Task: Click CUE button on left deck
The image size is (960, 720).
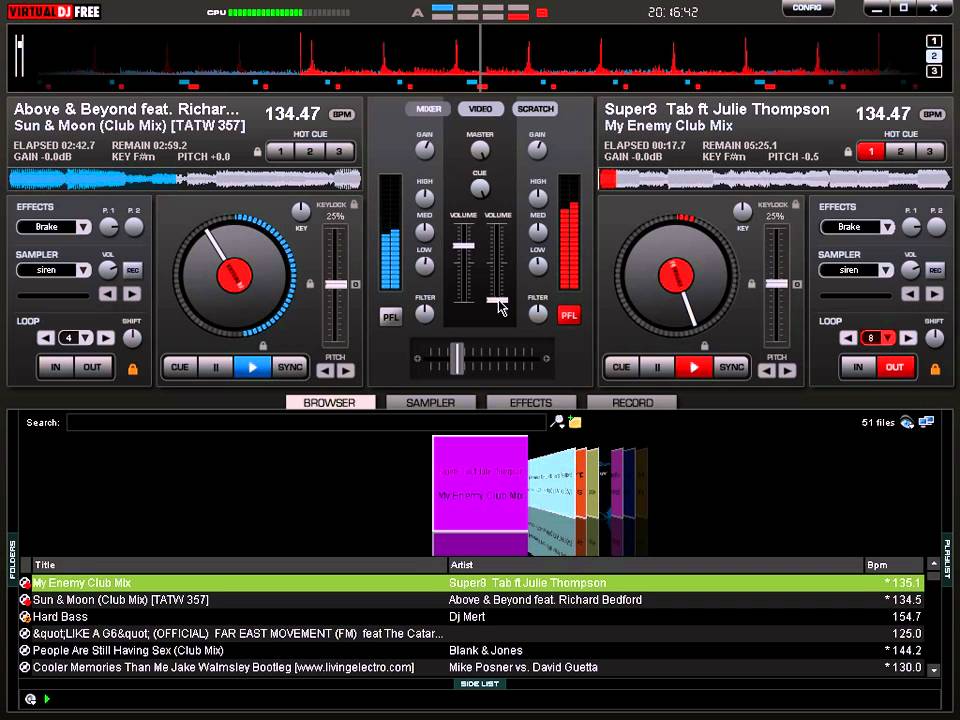Action: point(180,367)
